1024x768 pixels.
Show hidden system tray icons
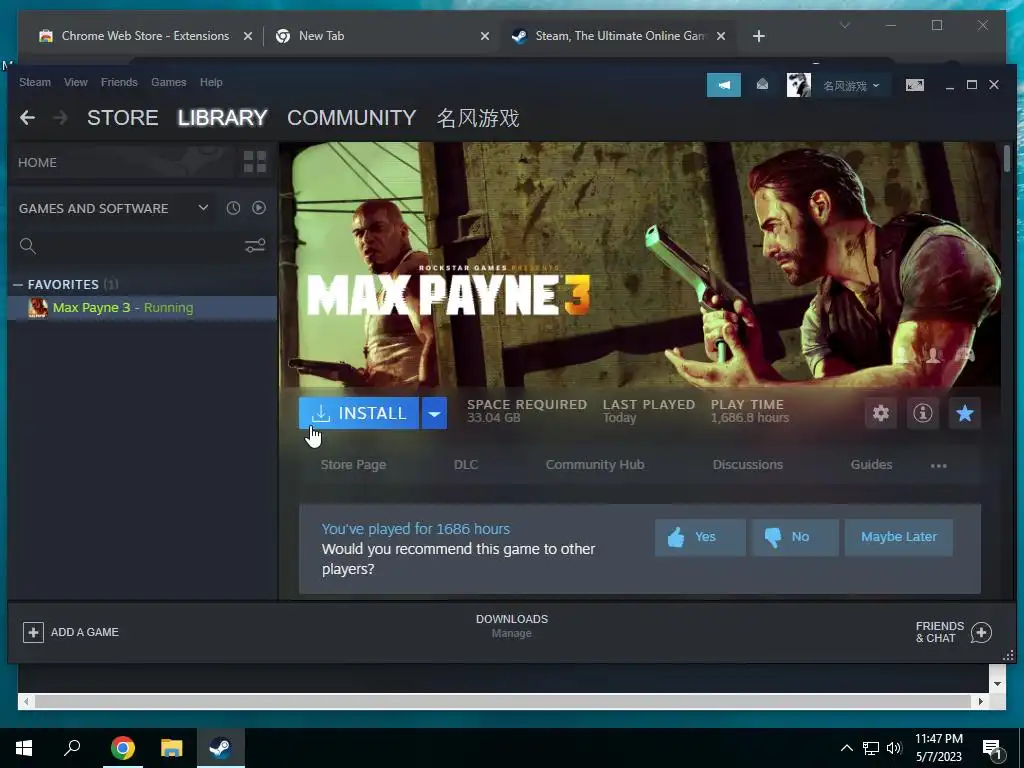coord(846,748)
